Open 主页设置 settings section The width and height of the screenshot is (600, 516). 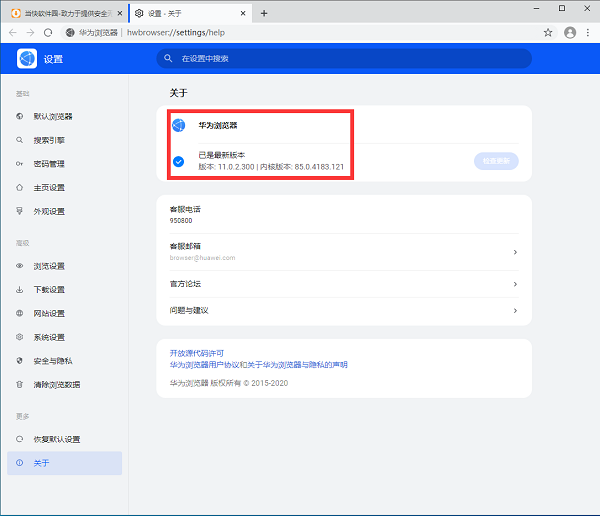64,188
